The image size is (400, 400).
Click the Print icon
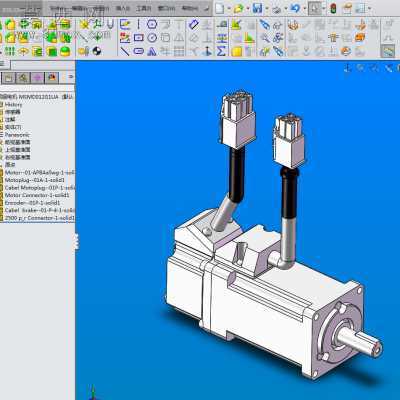pos(277,9)
